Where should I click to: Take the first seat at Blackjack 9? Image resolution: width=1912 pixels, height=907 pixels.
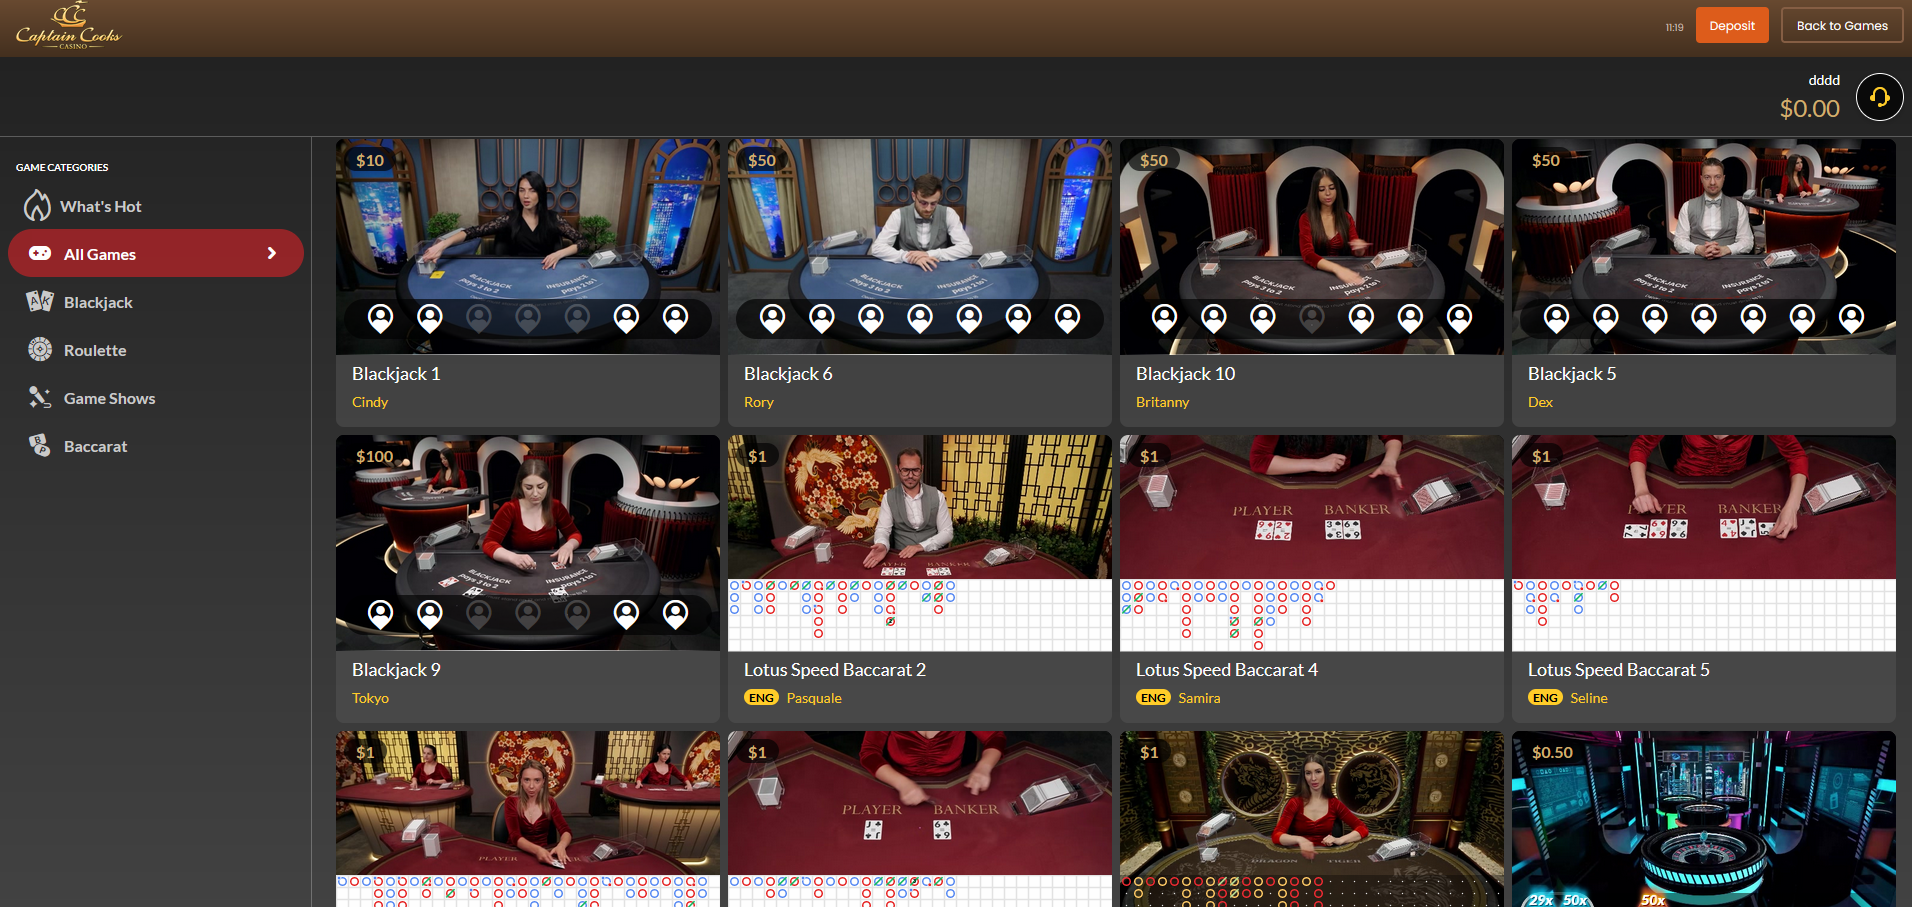point(381,615)
